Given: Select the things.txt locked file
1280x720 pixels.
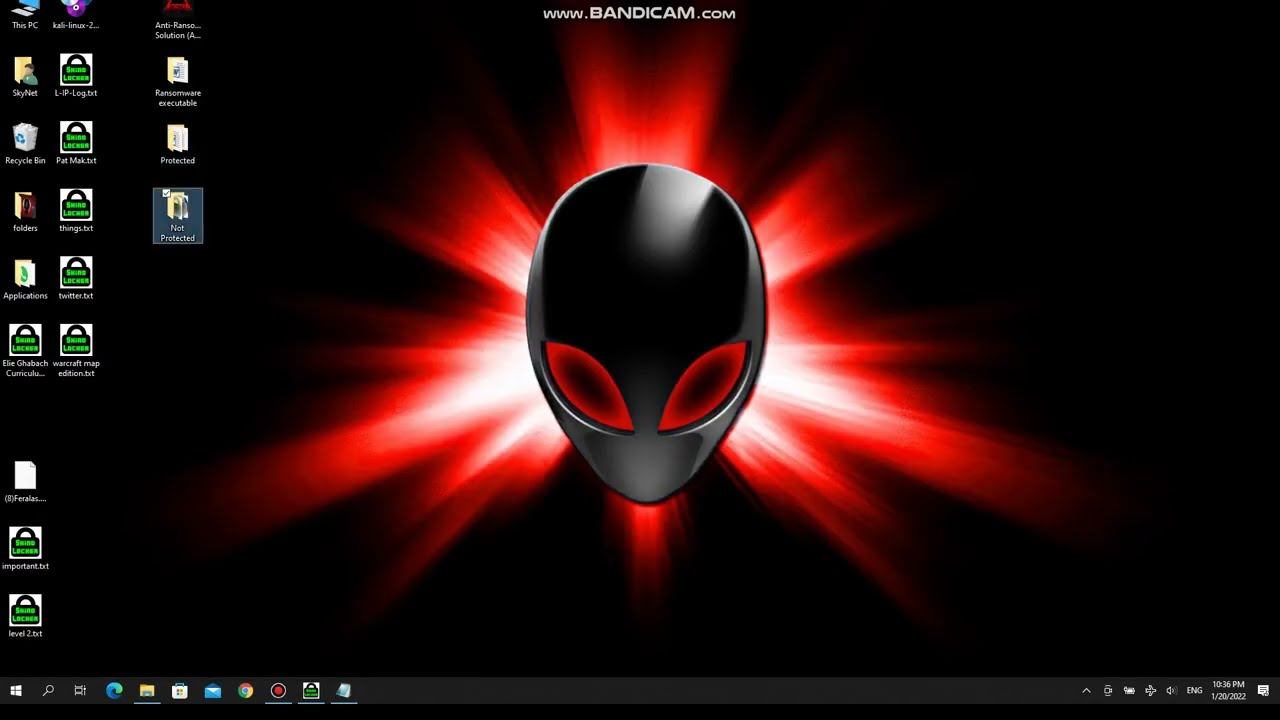Looking at the screenshot, I should tap(76, 211).
